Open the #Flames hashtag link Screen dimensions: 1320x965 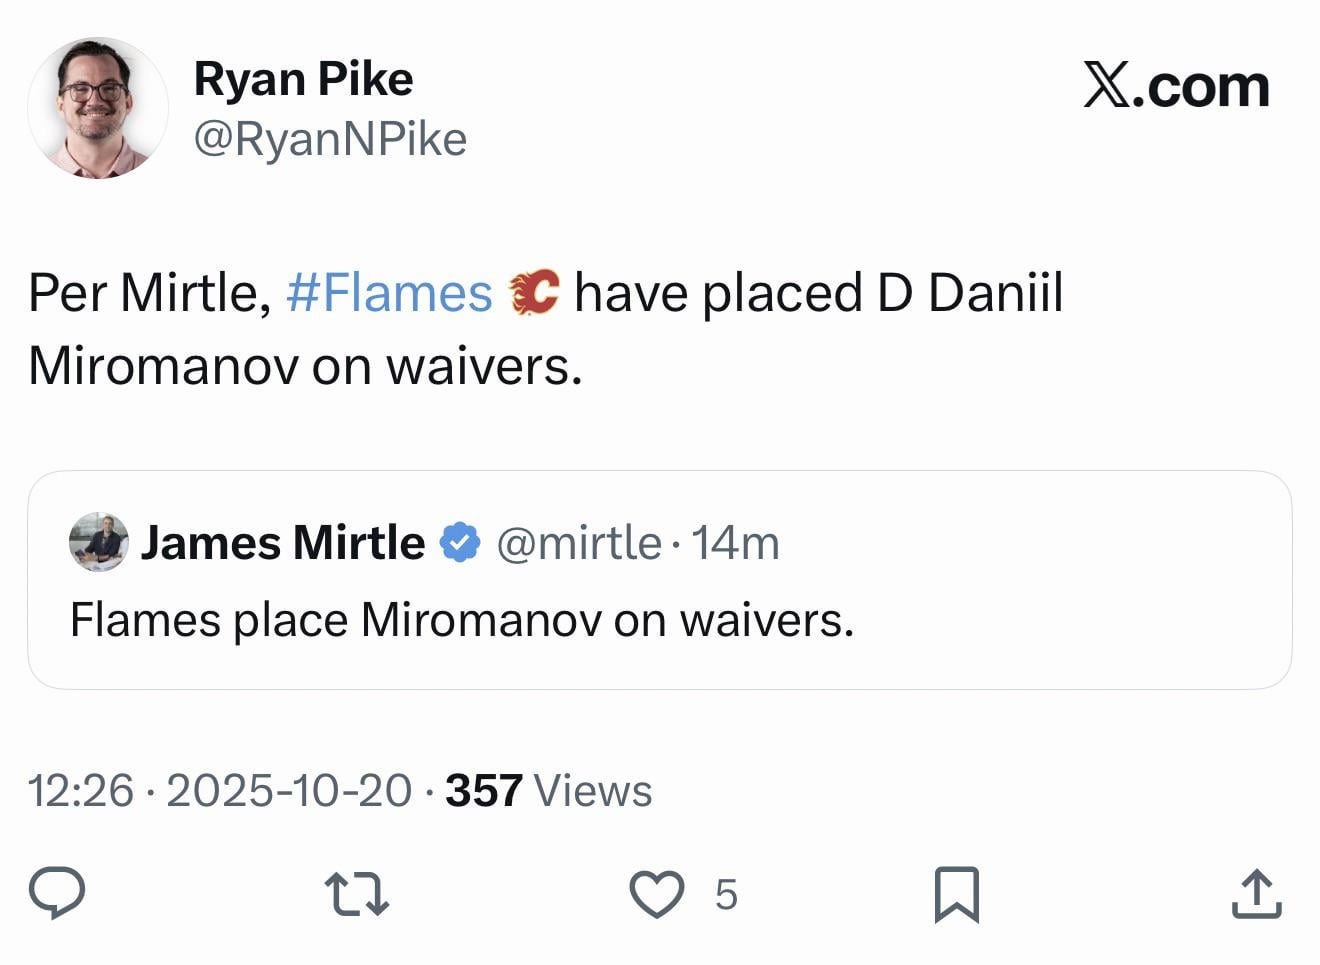tap(388, 291)
